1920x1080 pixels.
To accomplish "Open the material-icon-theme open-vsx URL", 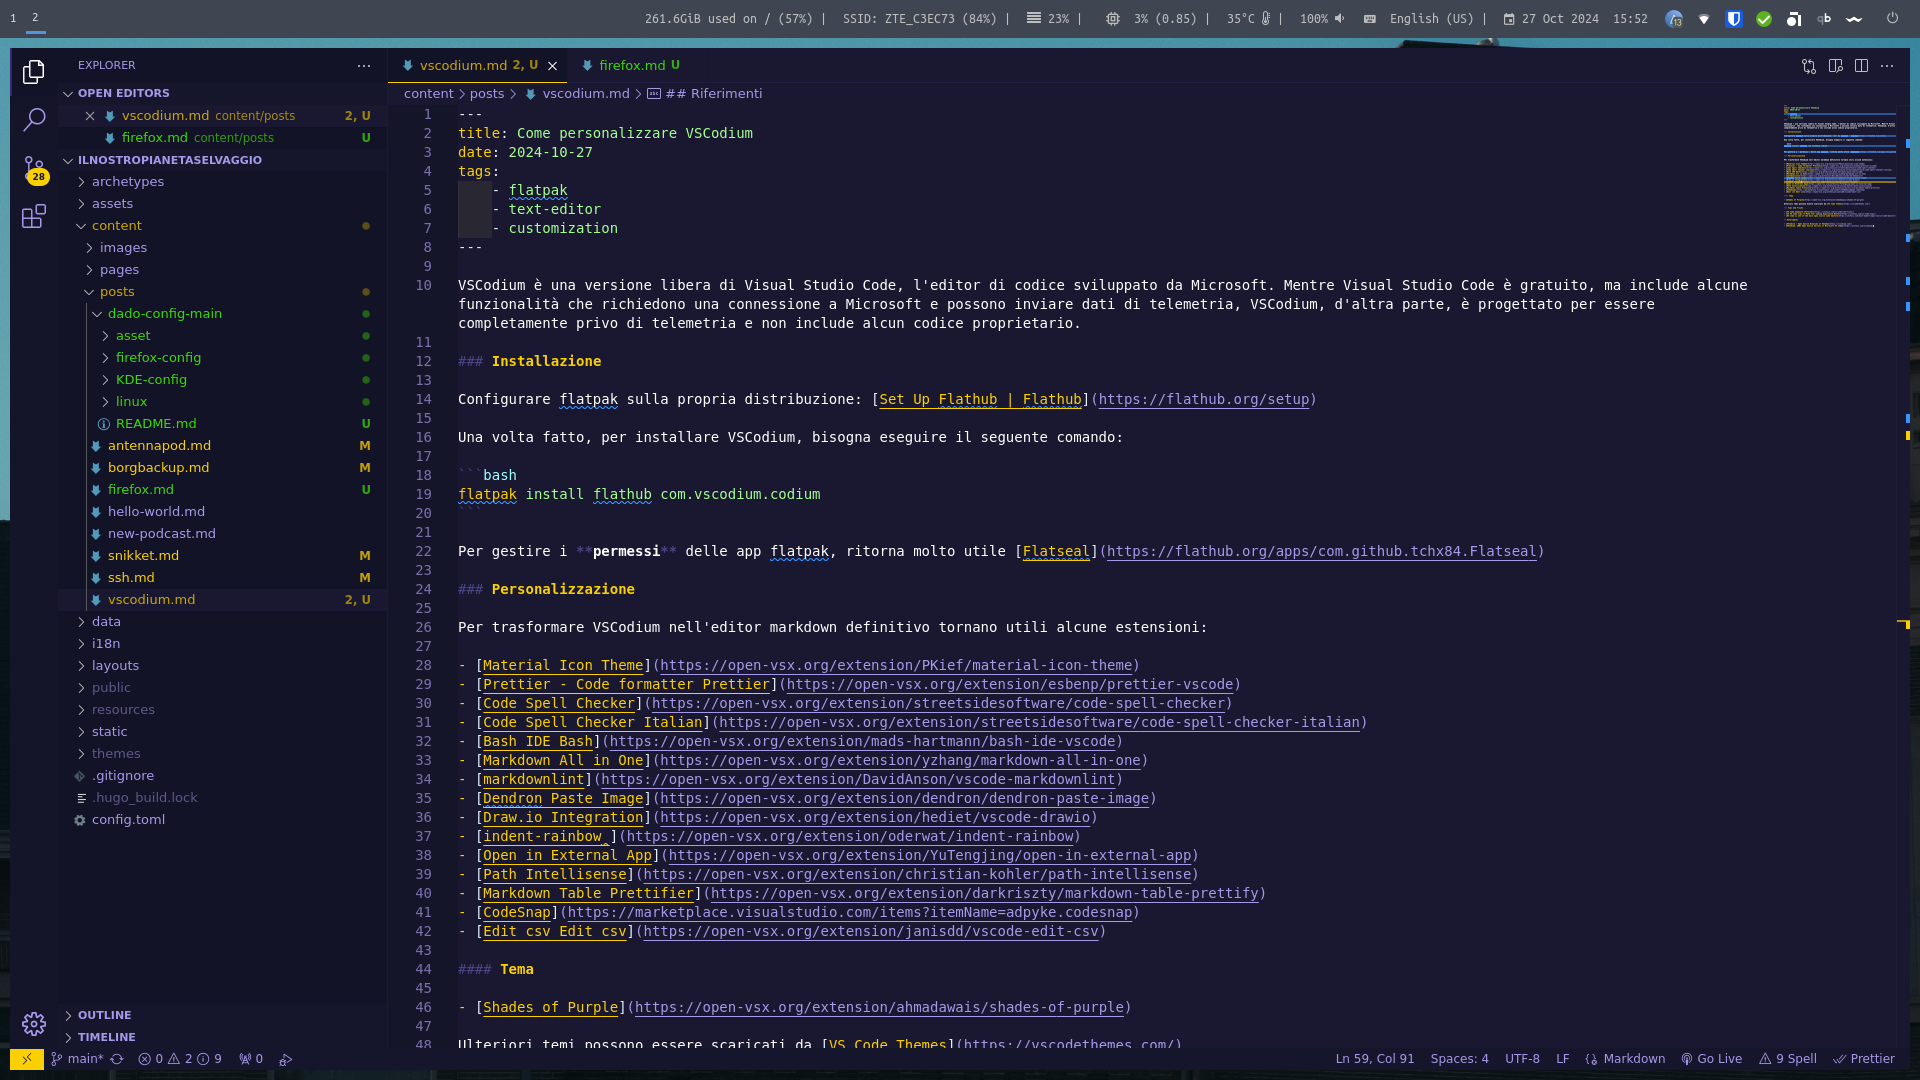I will coord(896,666).
